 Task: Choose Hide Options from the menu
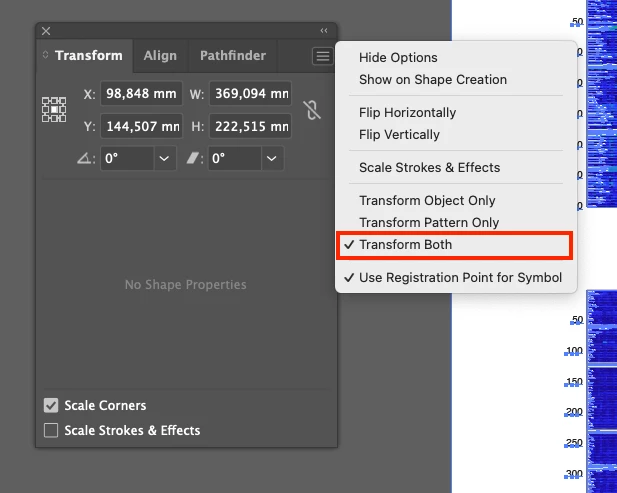pyautogui.click(x=456, y=57)
